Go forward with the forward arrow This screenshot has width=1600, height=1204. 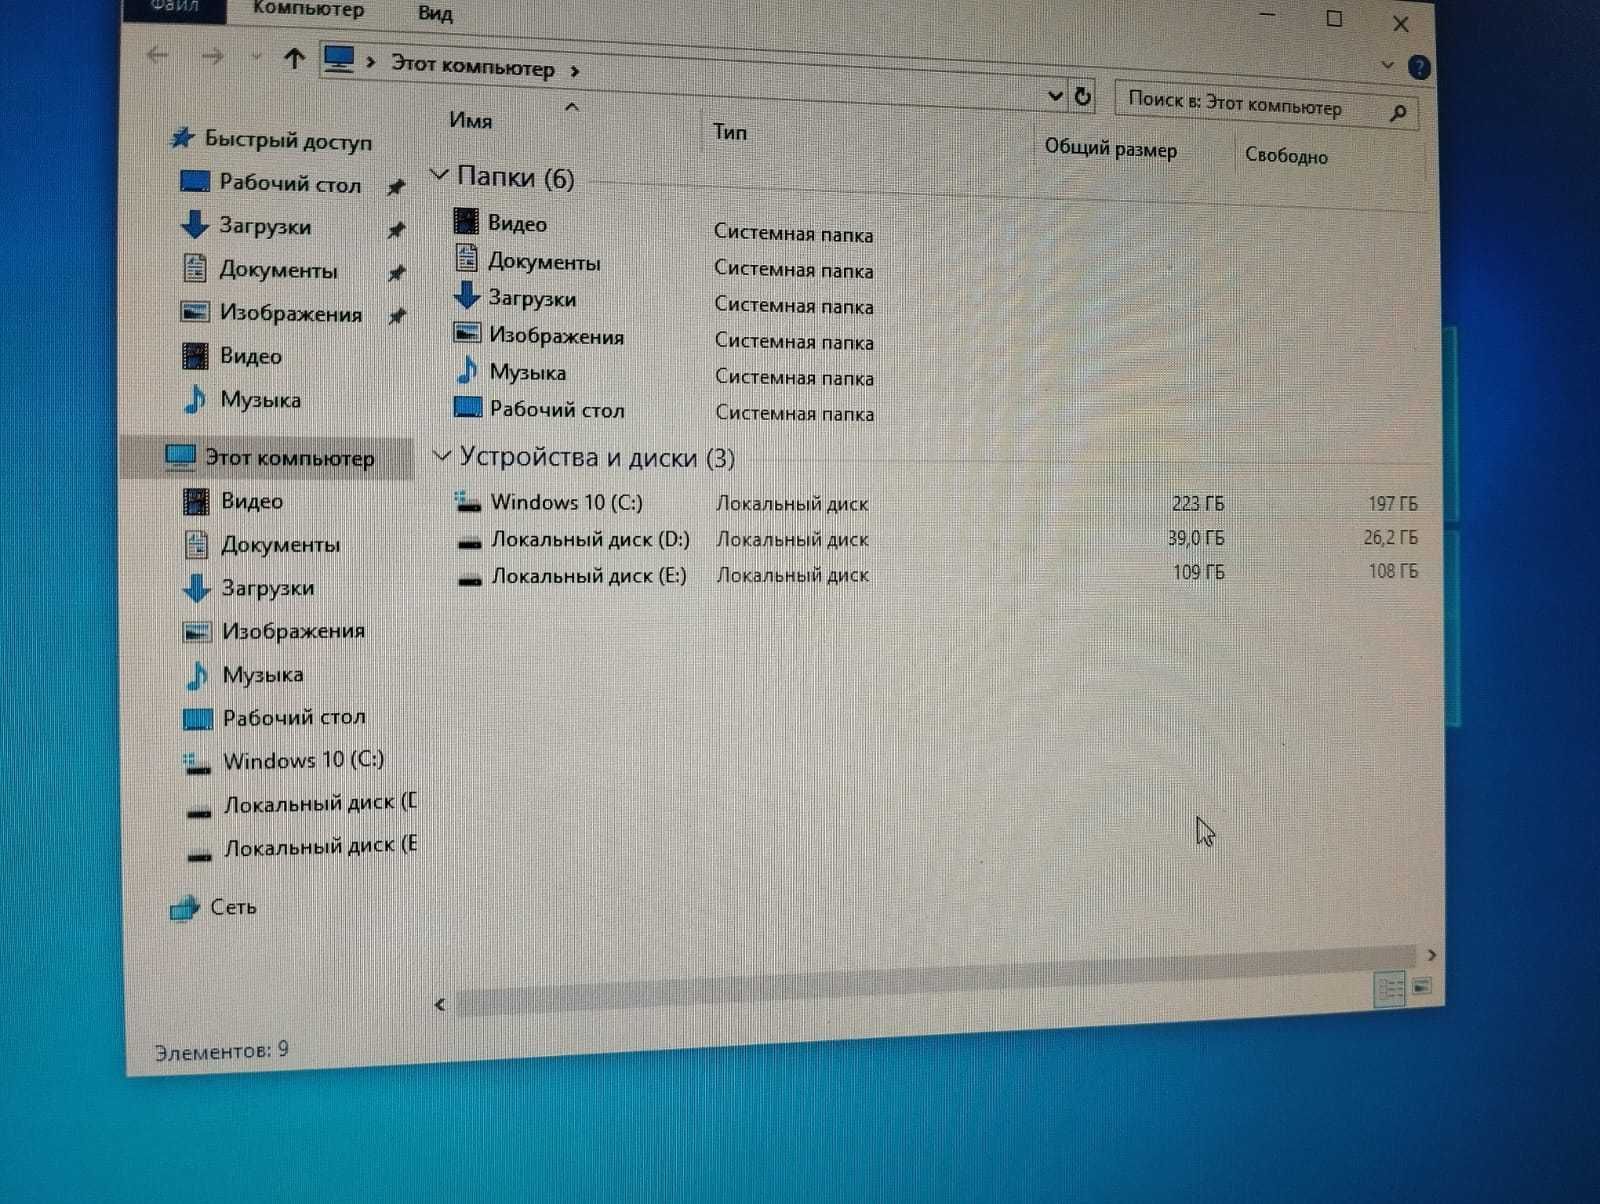point(212,57)
